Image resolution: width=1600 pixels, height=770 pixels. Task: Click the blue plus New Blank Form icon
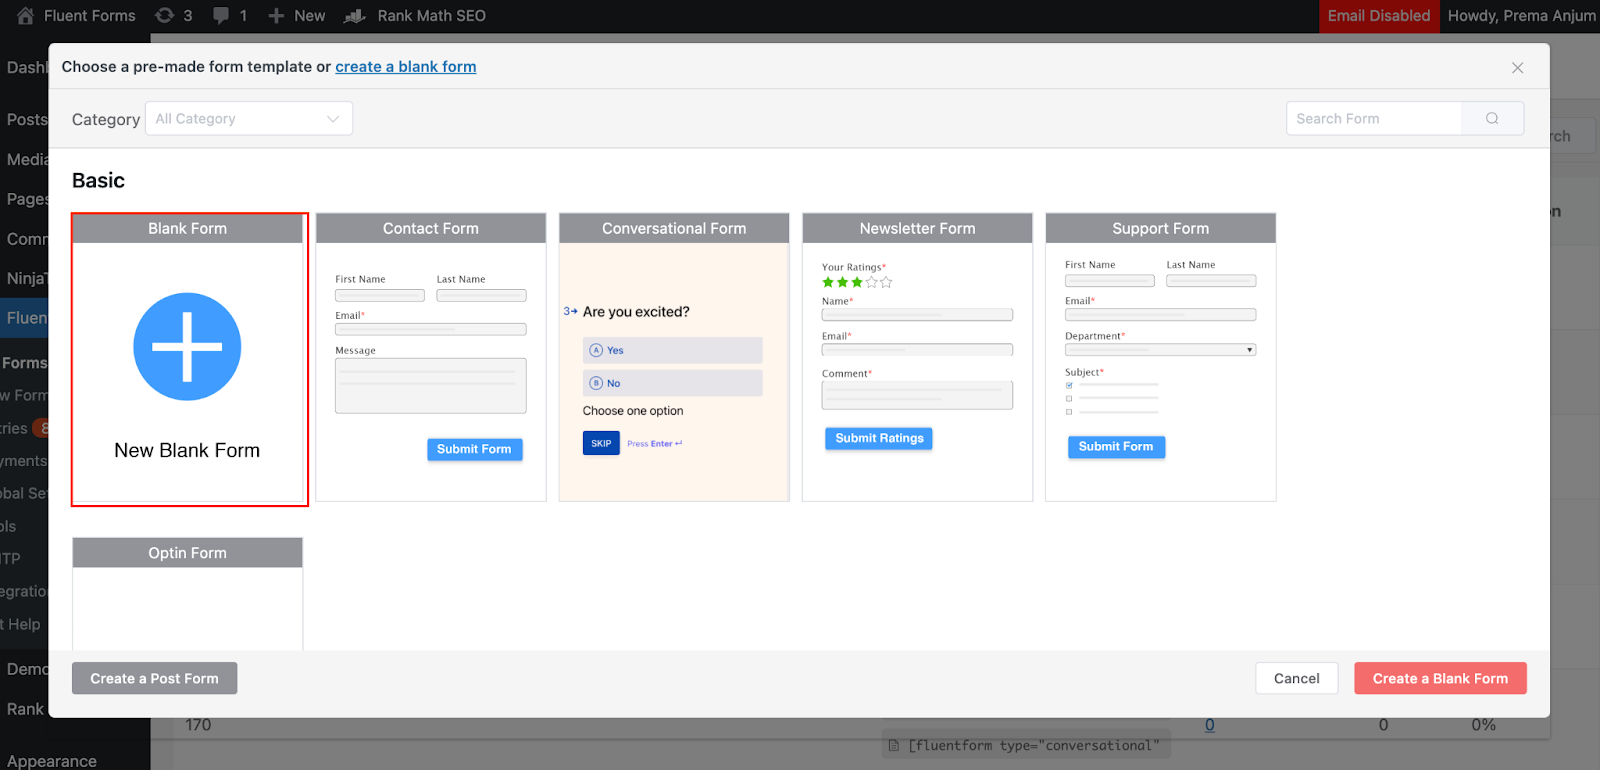point(187,347)
